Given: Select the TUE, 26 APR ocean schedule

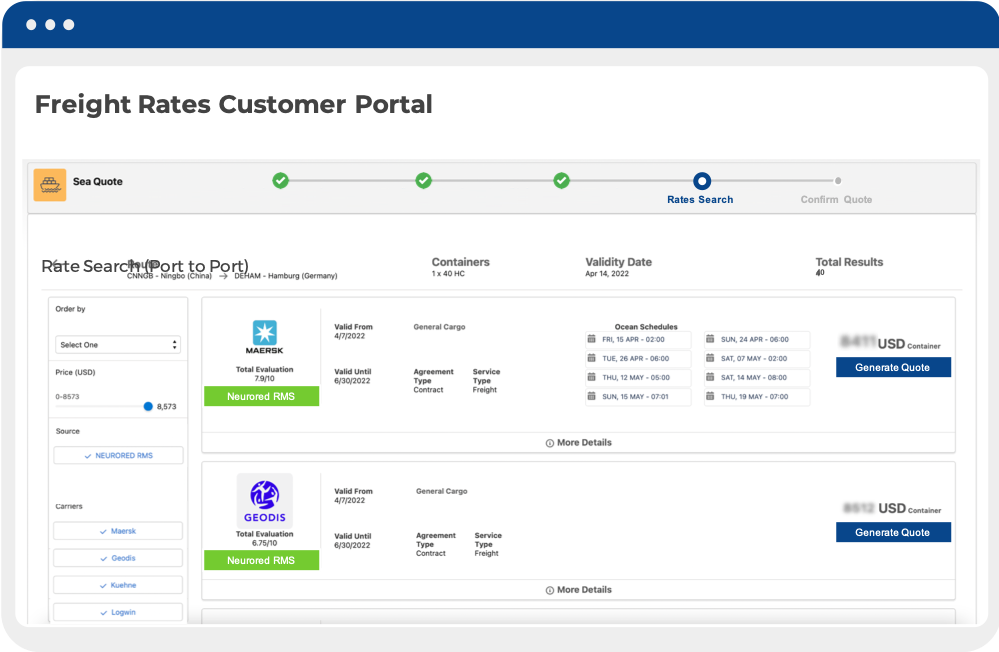Looking at the screenshot, I should click(x=638, y=359).
